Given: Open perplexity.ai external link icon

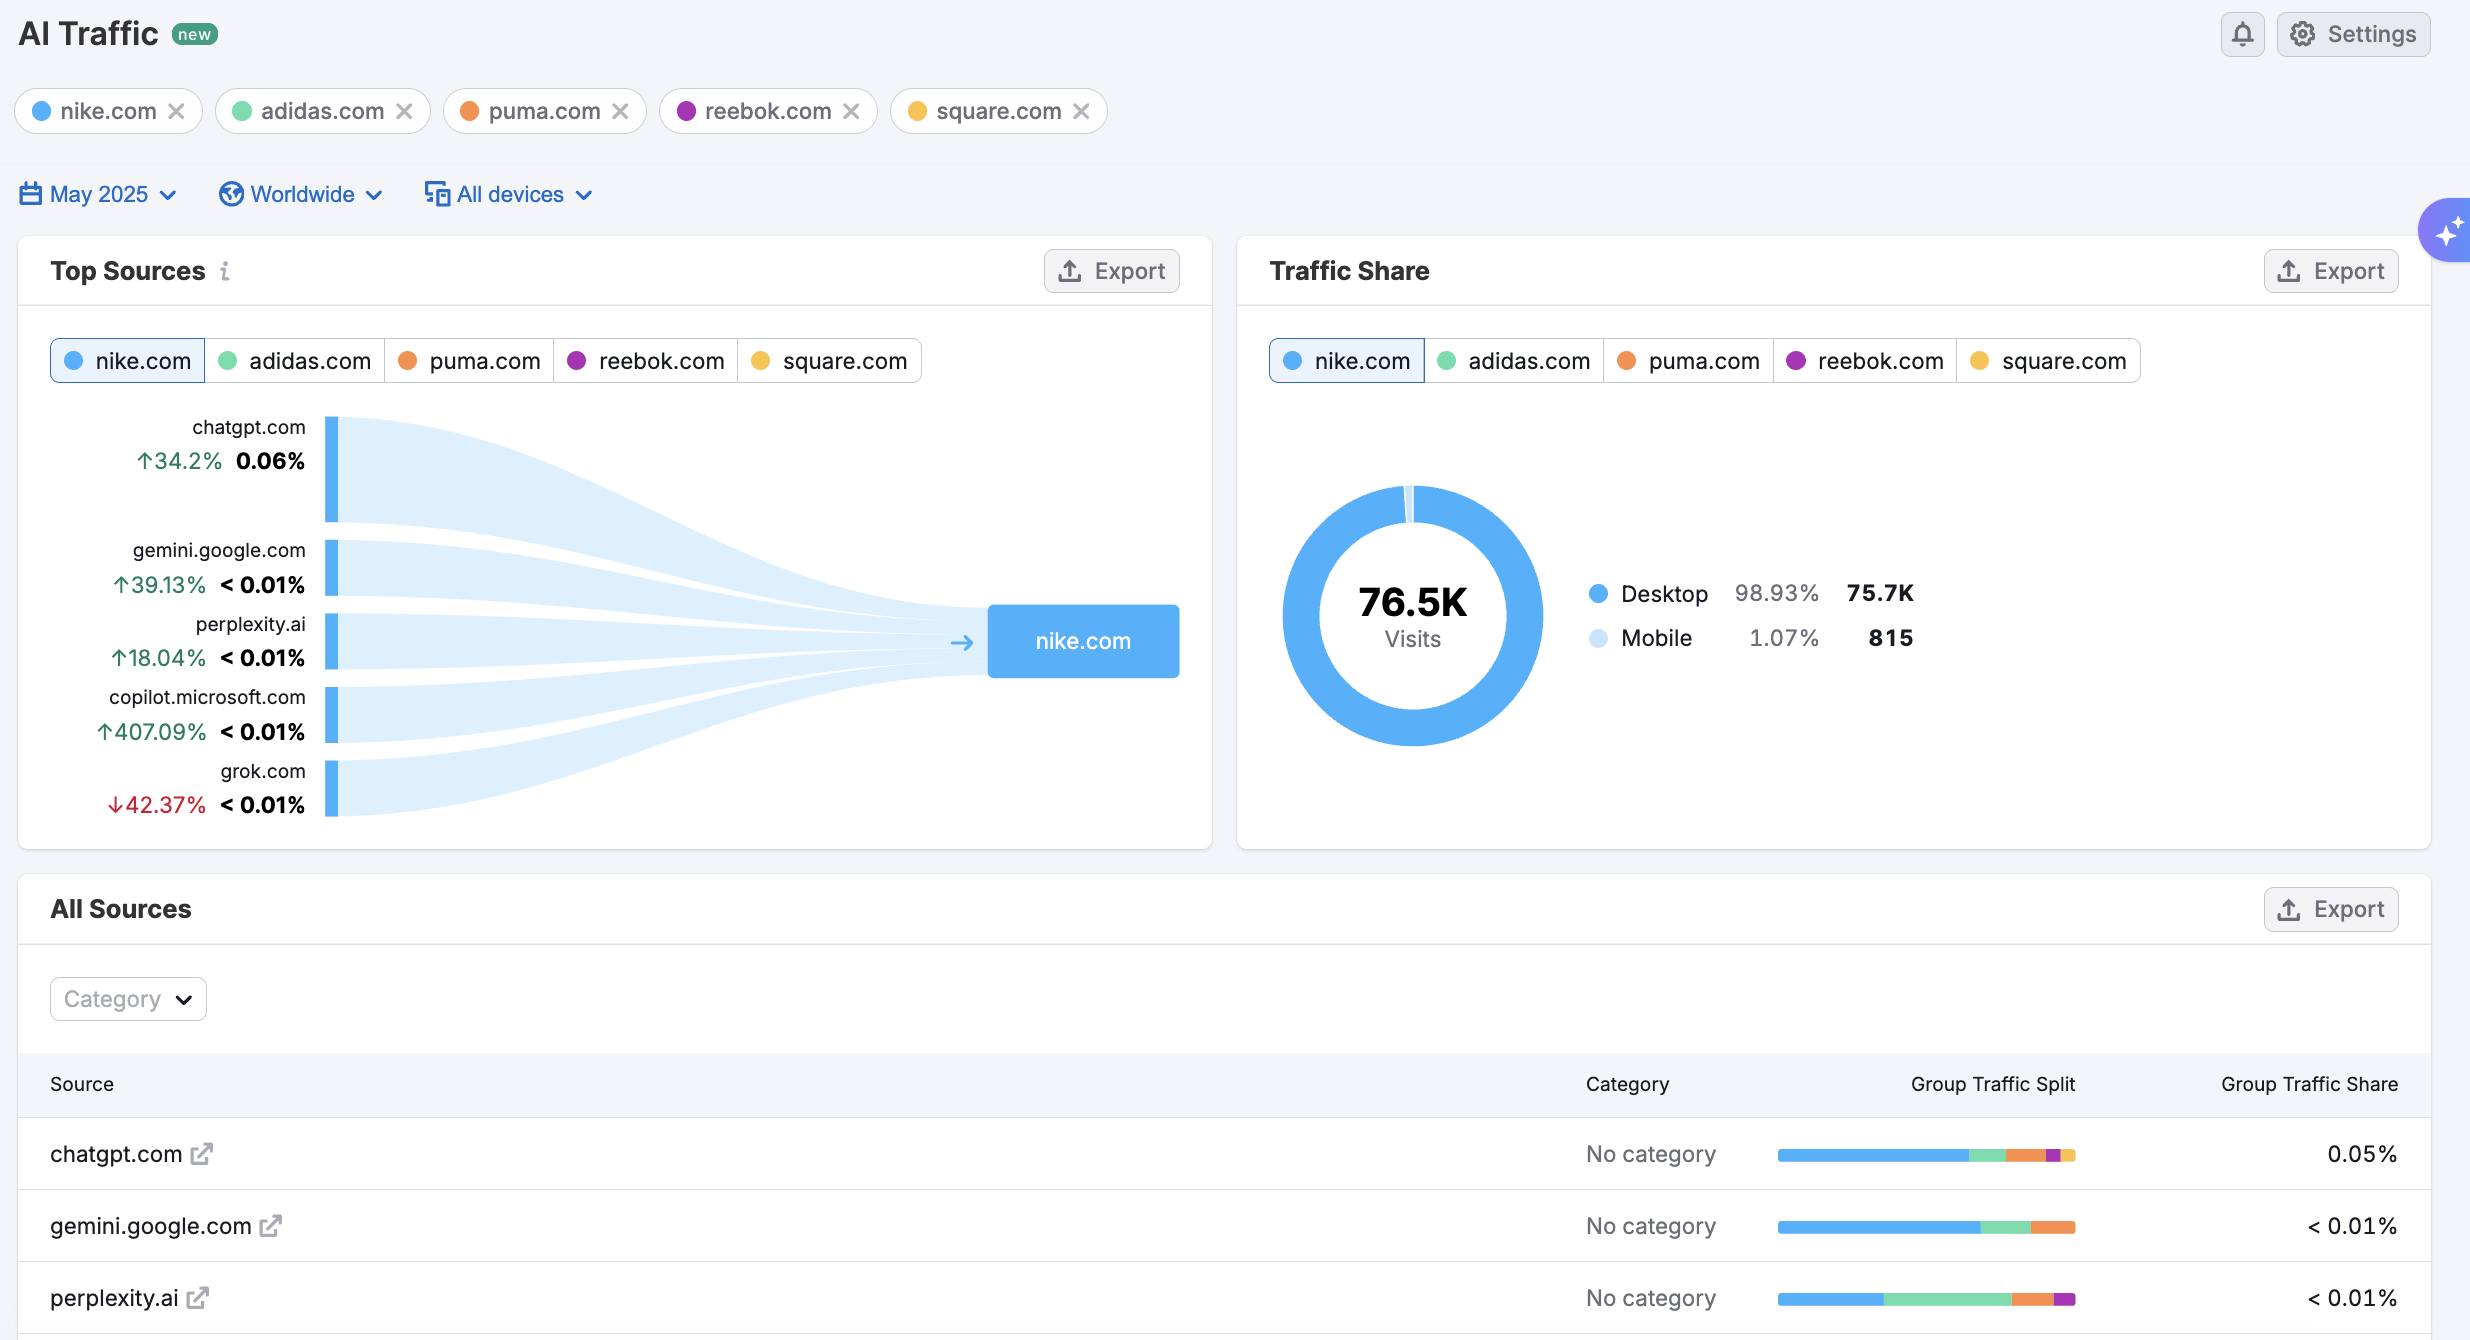Looking at the screenshot, I should 198,1298.
